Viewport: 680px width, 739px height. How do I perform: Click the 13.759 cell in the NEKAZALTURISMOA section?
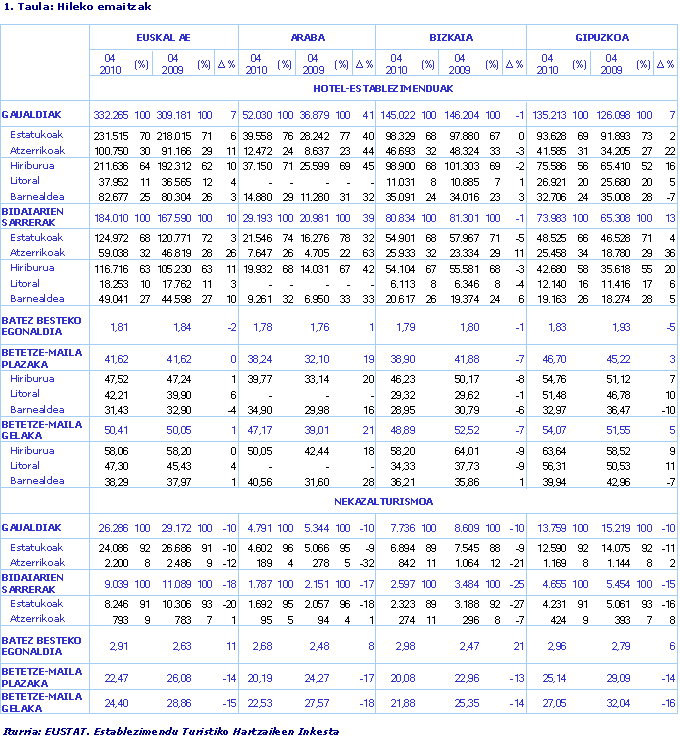pyautogui.click(x=552, y=527)
